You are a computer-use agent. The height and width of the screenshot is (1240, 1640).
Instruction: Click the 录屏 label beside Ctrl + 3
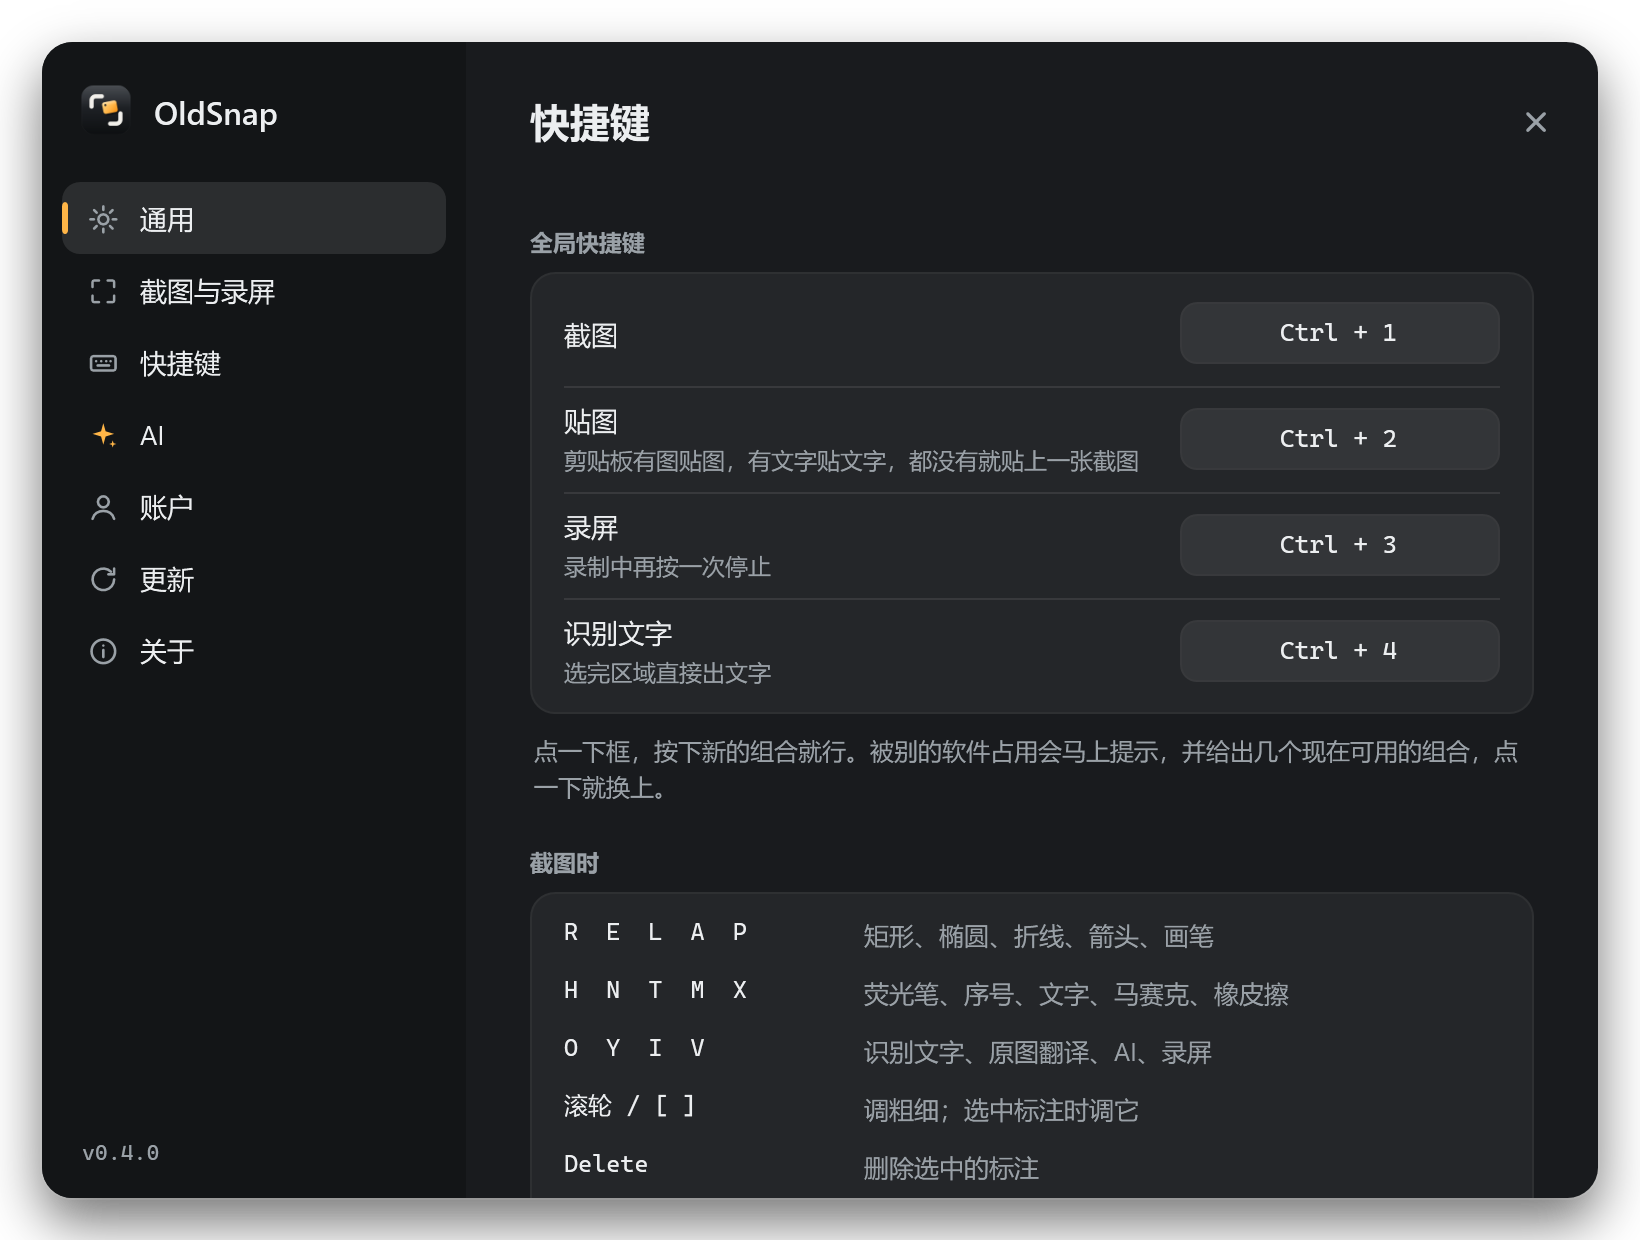pyautogui.click(x=590, y=528)
